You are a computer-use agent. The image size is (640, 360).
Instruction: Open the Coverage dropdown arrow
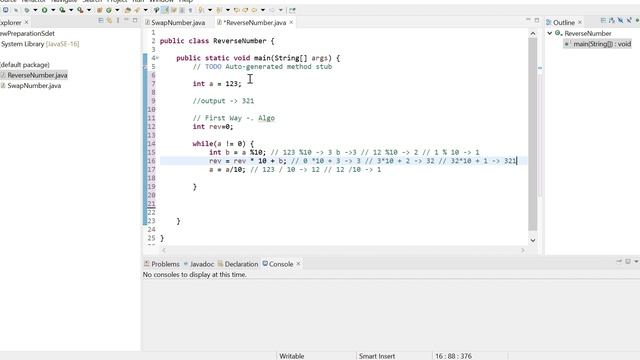(71, 10)
